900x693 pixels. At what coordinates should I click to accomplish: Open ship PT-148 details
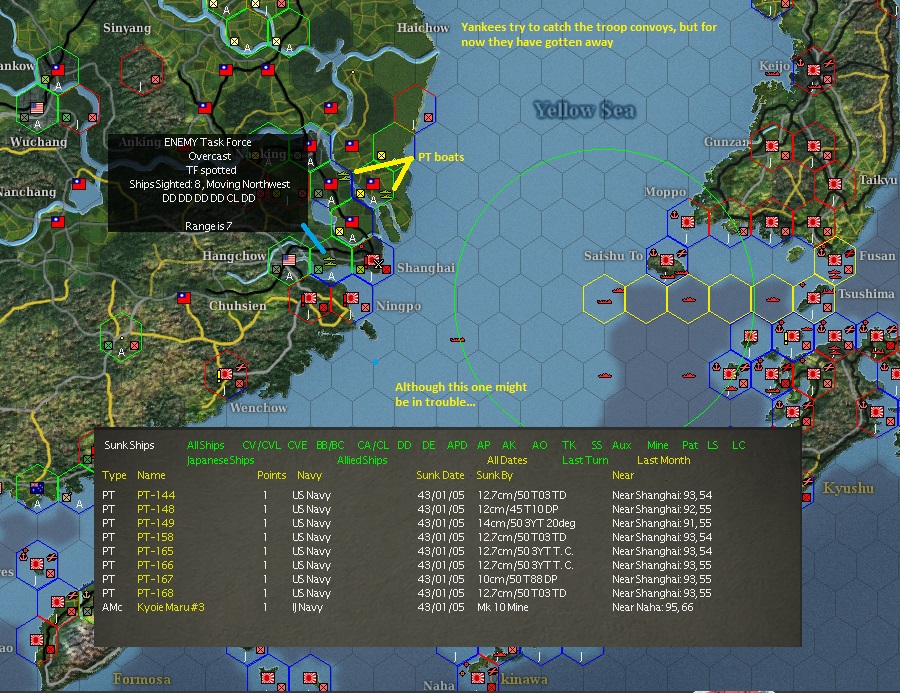pyautogui.click(x=156, y=509)
